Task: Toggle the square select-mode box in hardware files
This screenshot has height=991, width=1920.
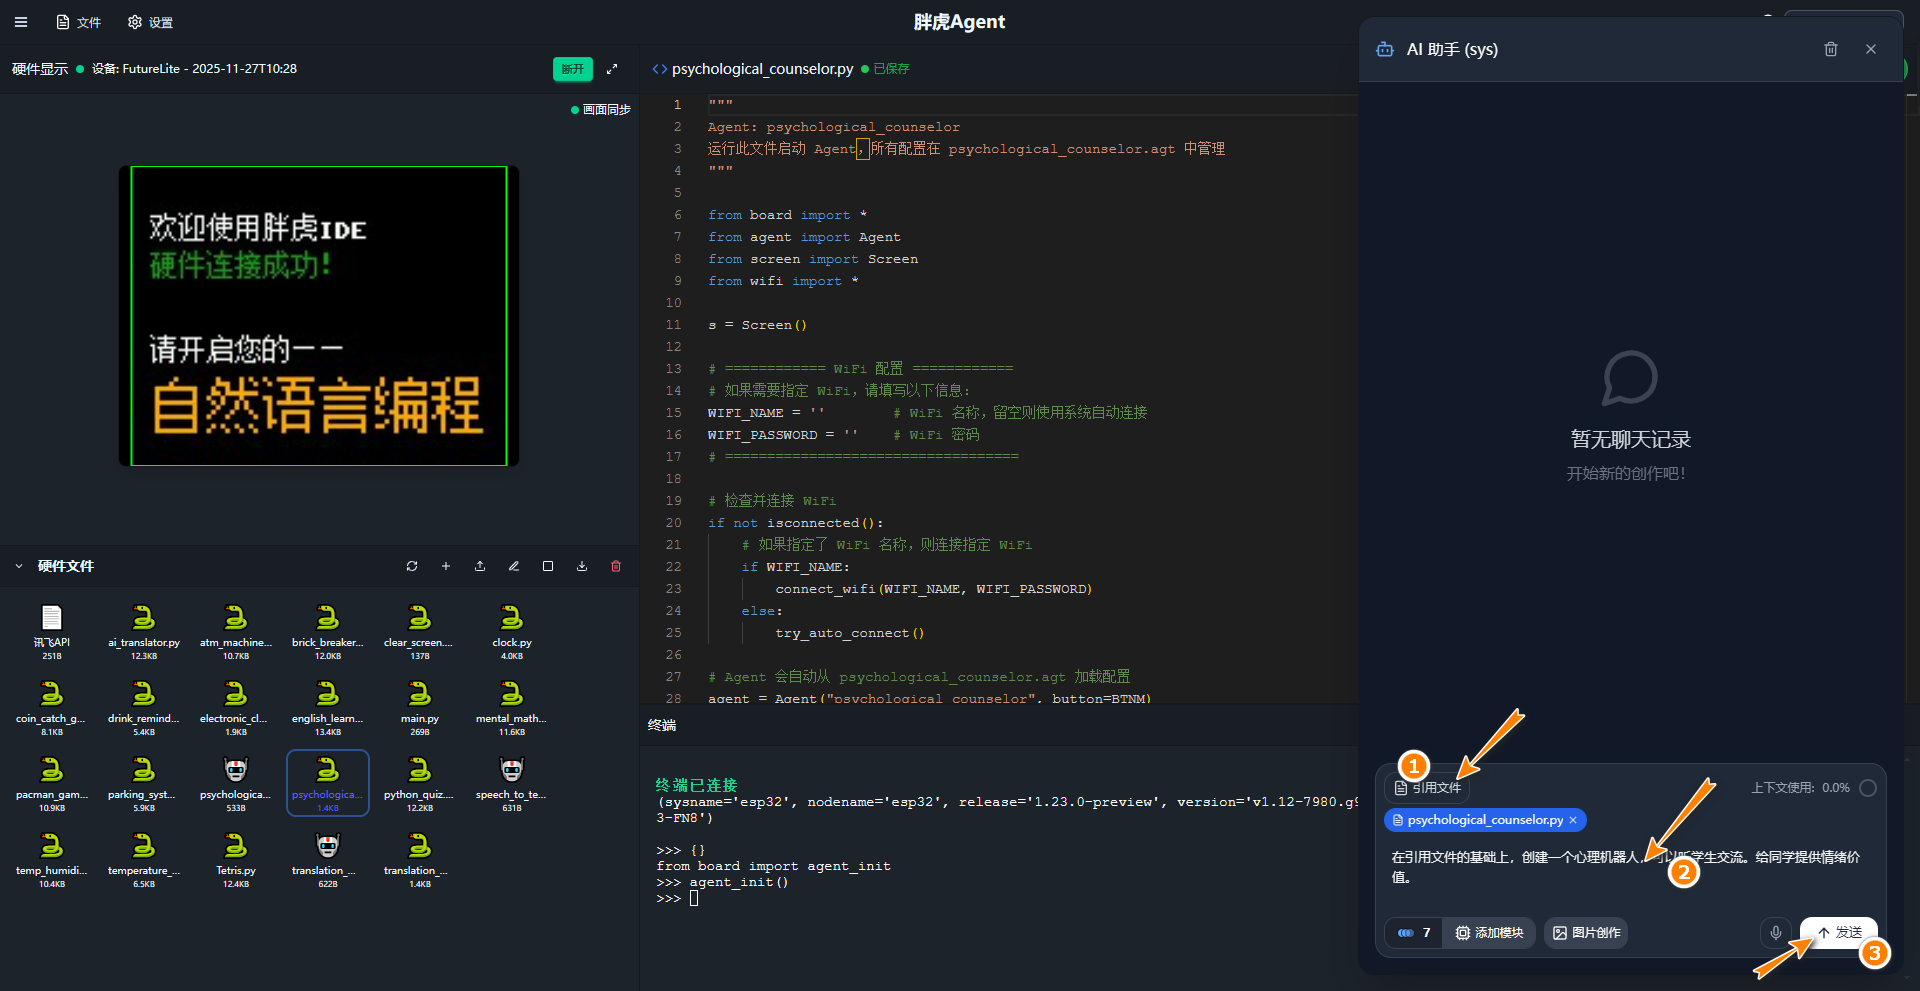Action: [548, 566]
